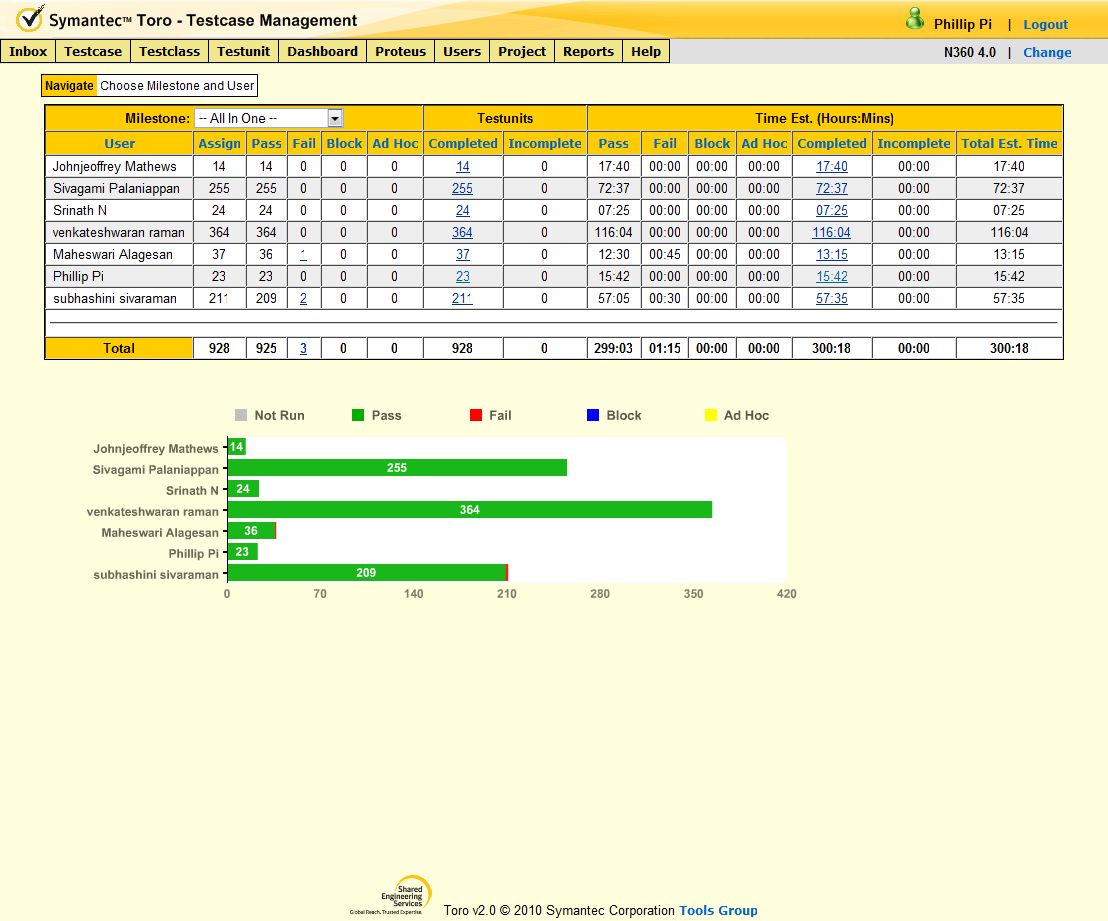Click the green user avatar icon
This screenshot has width=1108, height=921.
coord(914,19)
